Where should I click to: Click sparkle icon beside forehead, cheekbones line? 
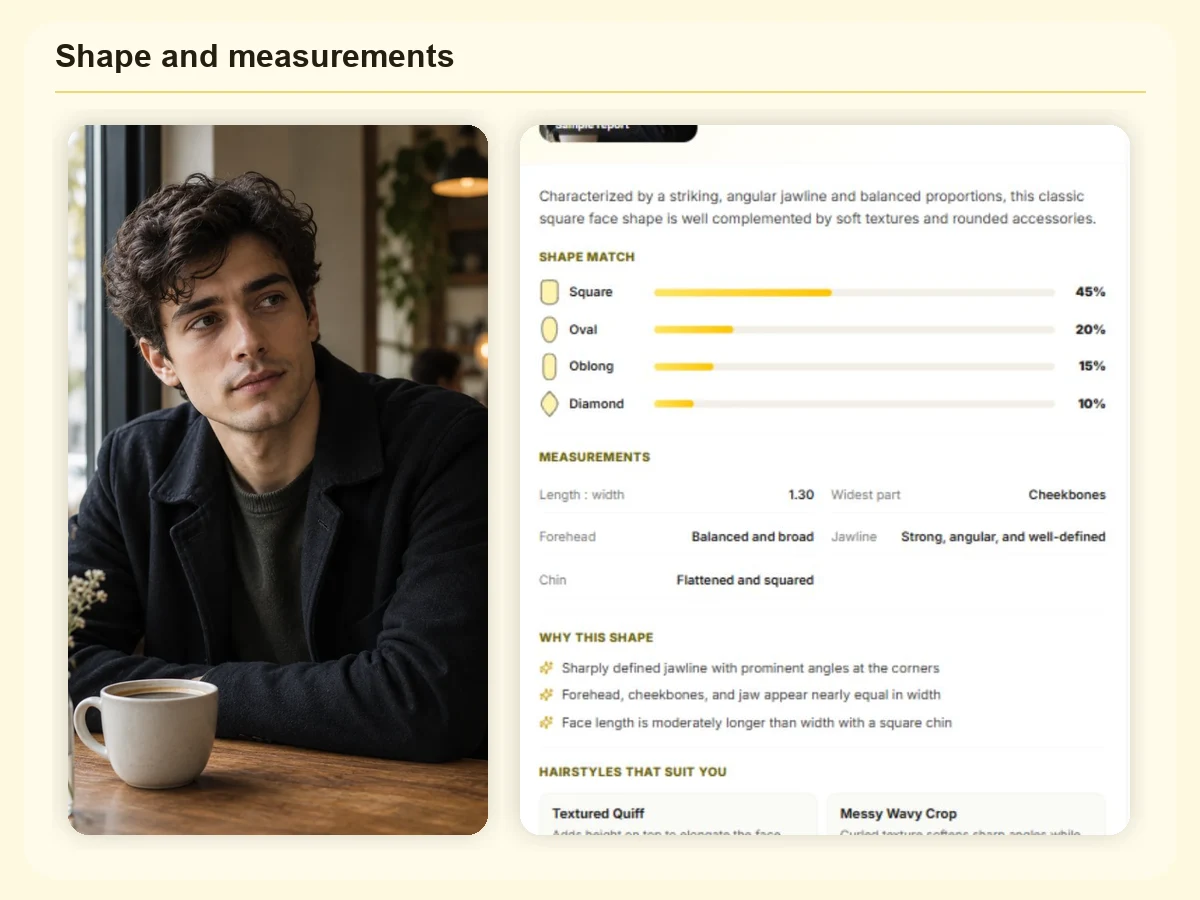tap(546, 695)
